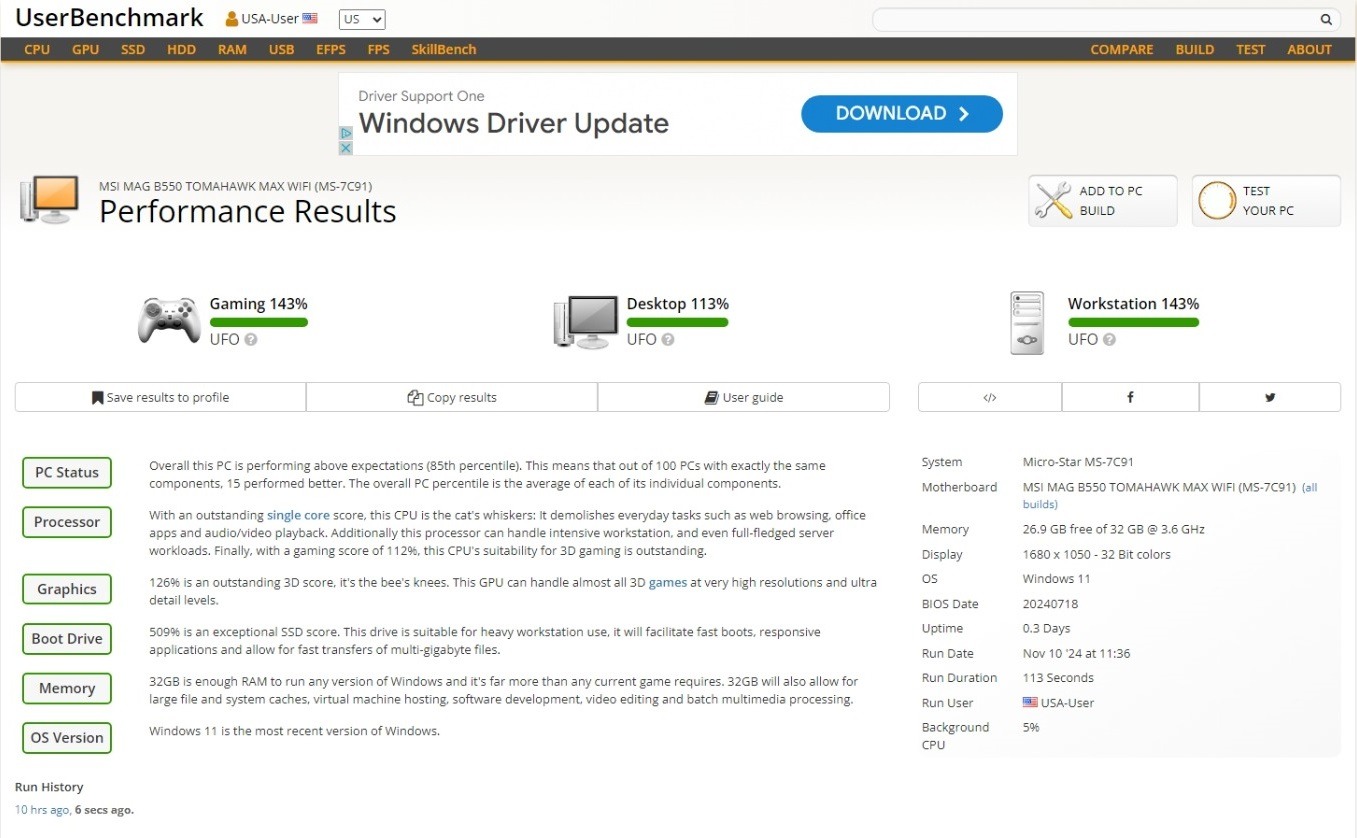
Task: Open help next to Desktop UFO
Action: coord(668,340)
